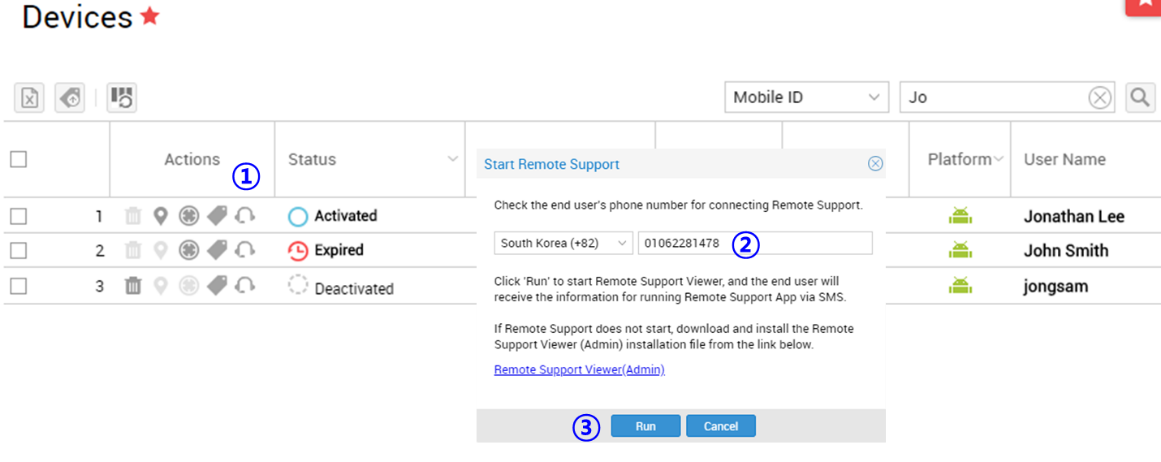This screenshot has height=462, width=1161.
Task: Clear the search text with X icon
Action: click(x=1100, y=98)
